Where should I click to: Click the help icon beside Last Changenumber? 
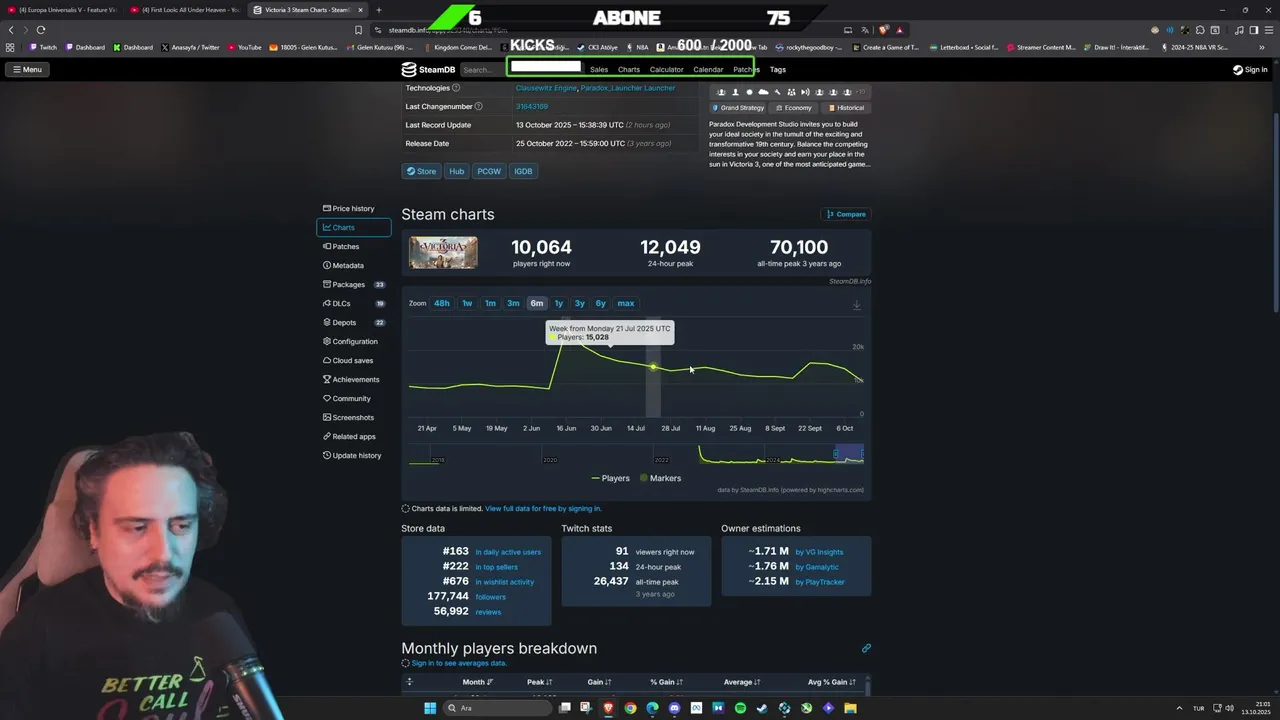[x=478, y=106]
